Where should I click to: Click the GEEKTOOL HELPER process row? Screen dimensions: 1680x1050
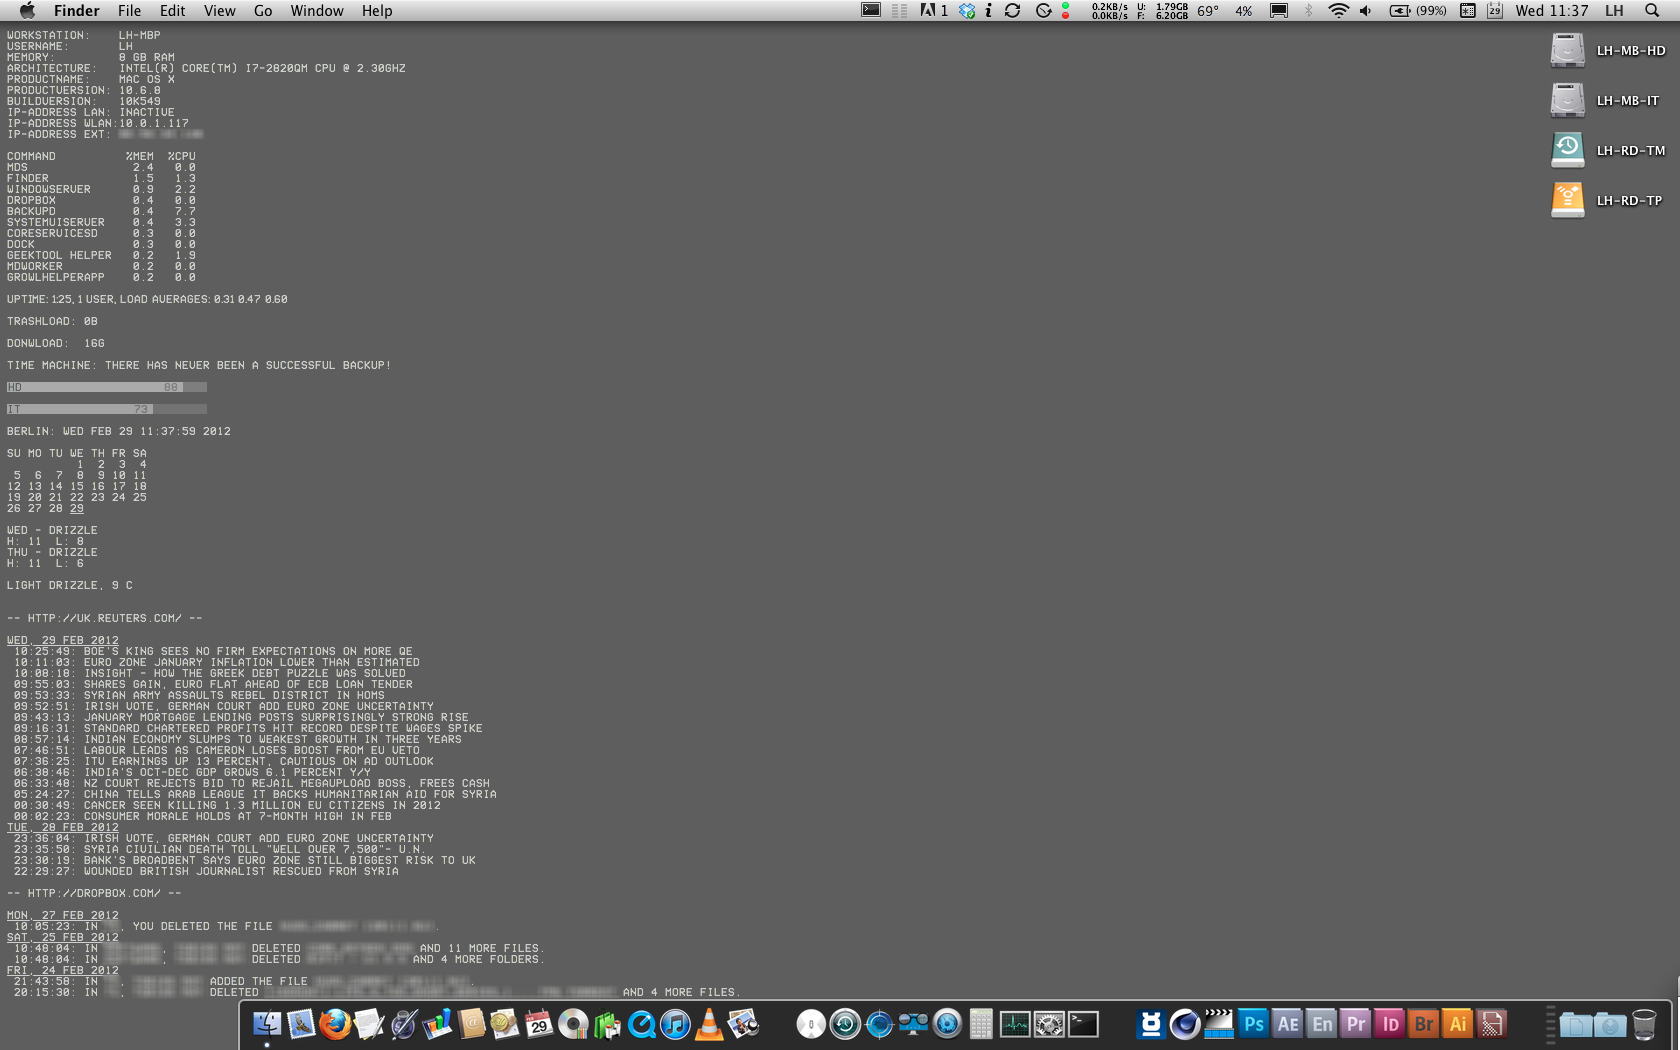pyautogui.click(x=101, y=255)
